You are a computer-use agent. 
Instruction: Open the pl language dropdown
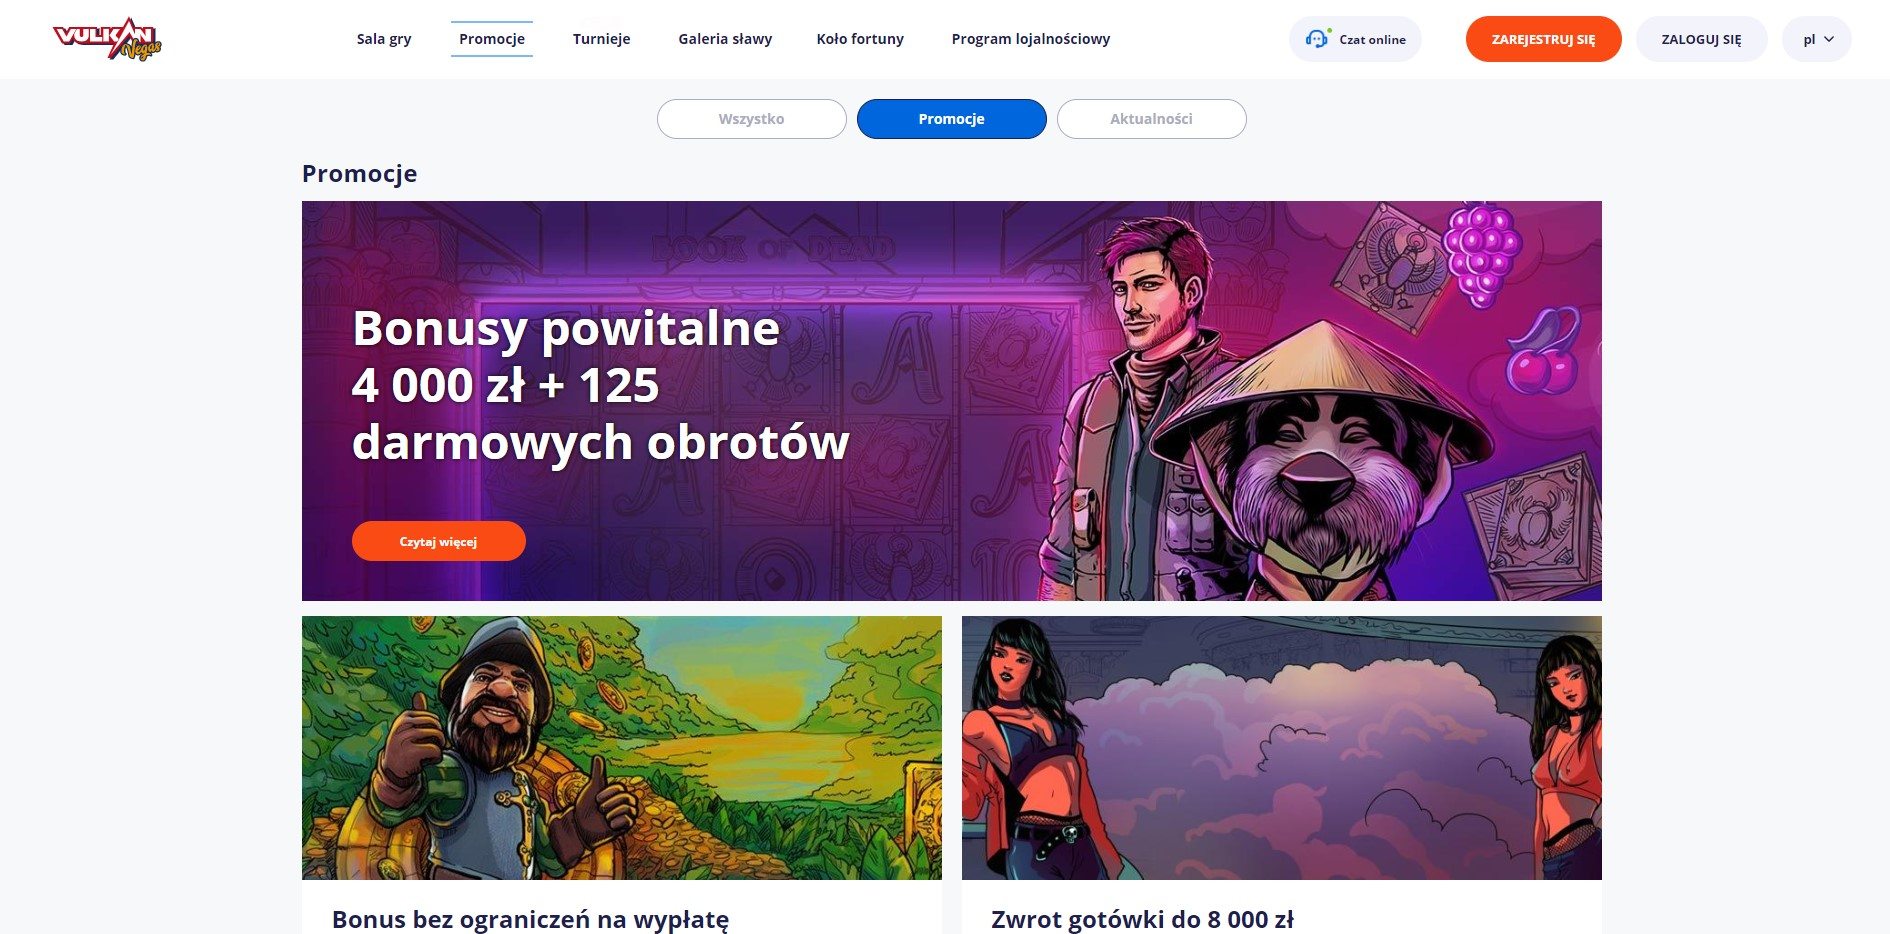(1816, 39)
